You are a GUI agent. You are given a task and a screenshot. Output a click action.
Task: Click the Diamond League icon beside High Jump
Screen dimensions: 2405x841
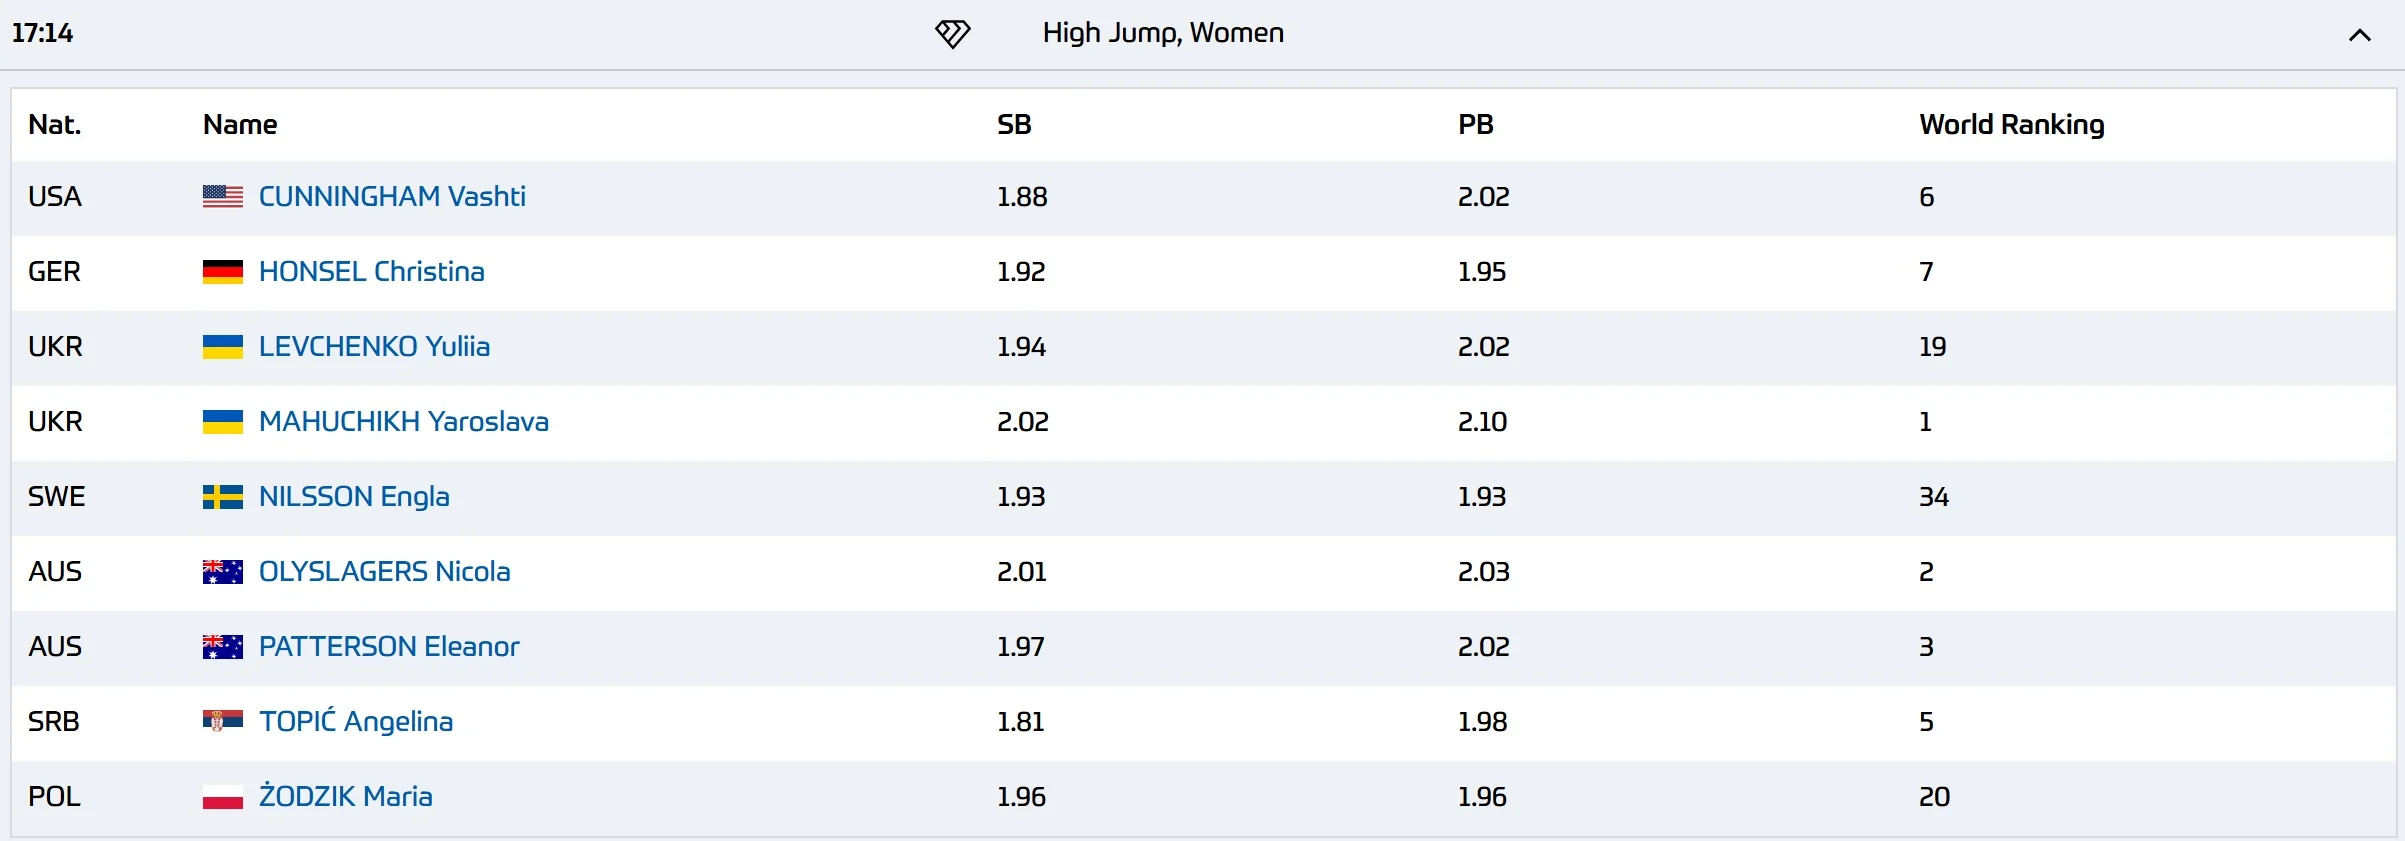pyautogui.click(x=952, y=34)
